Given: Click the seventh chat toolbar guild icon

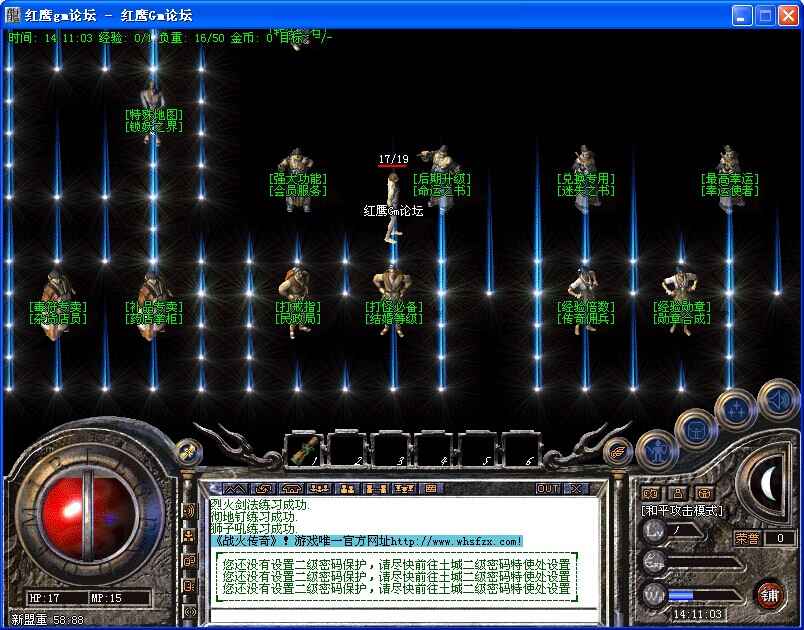Looking at the screenshot, I should tap(404, 489).
